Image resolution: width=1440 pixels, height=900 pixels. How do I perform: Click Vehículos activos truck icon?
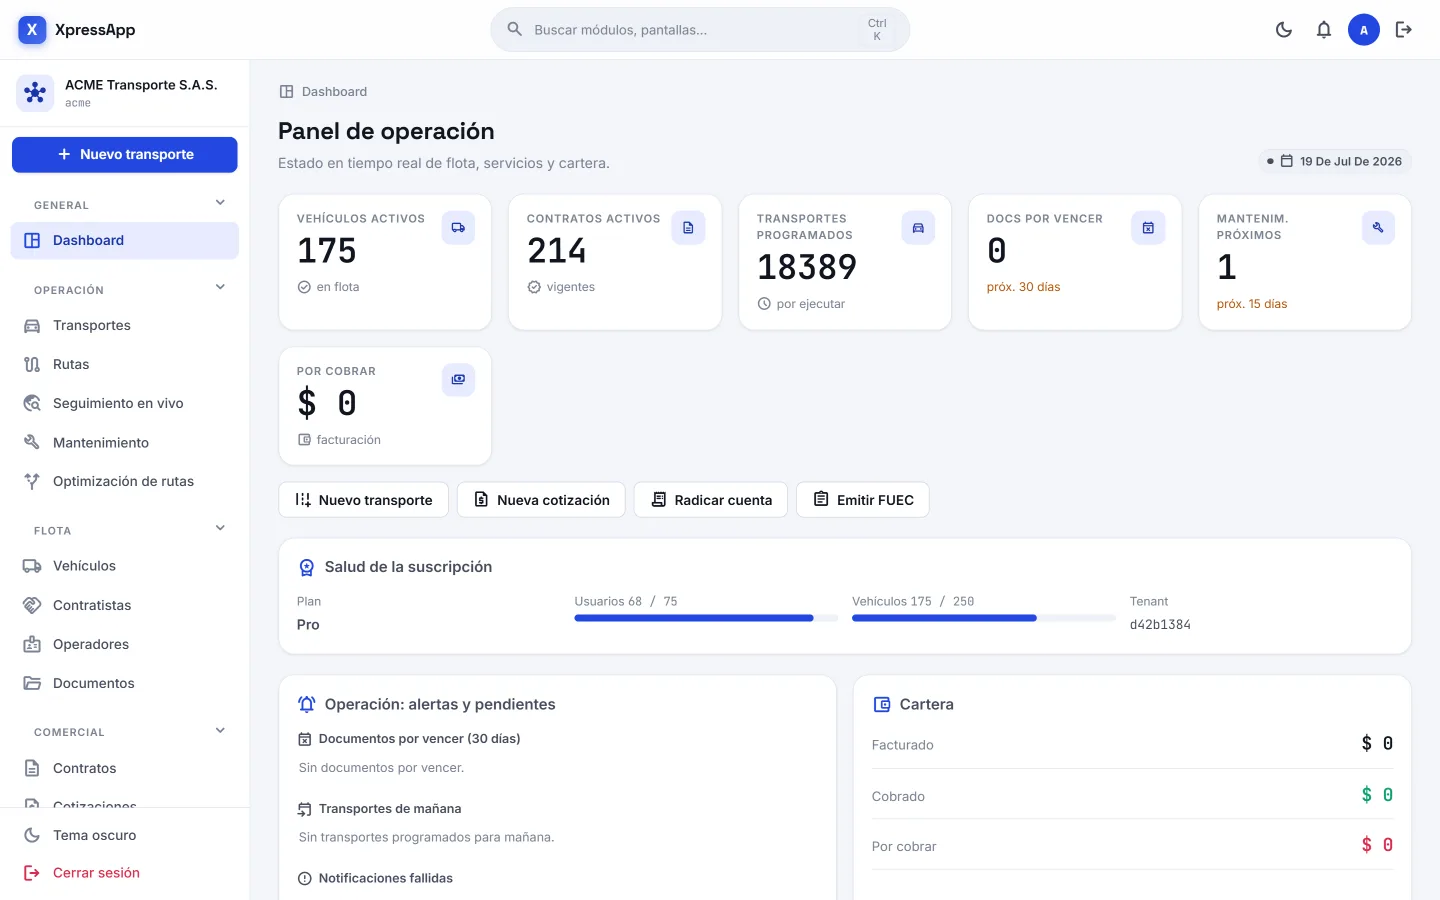coord(458,228)
